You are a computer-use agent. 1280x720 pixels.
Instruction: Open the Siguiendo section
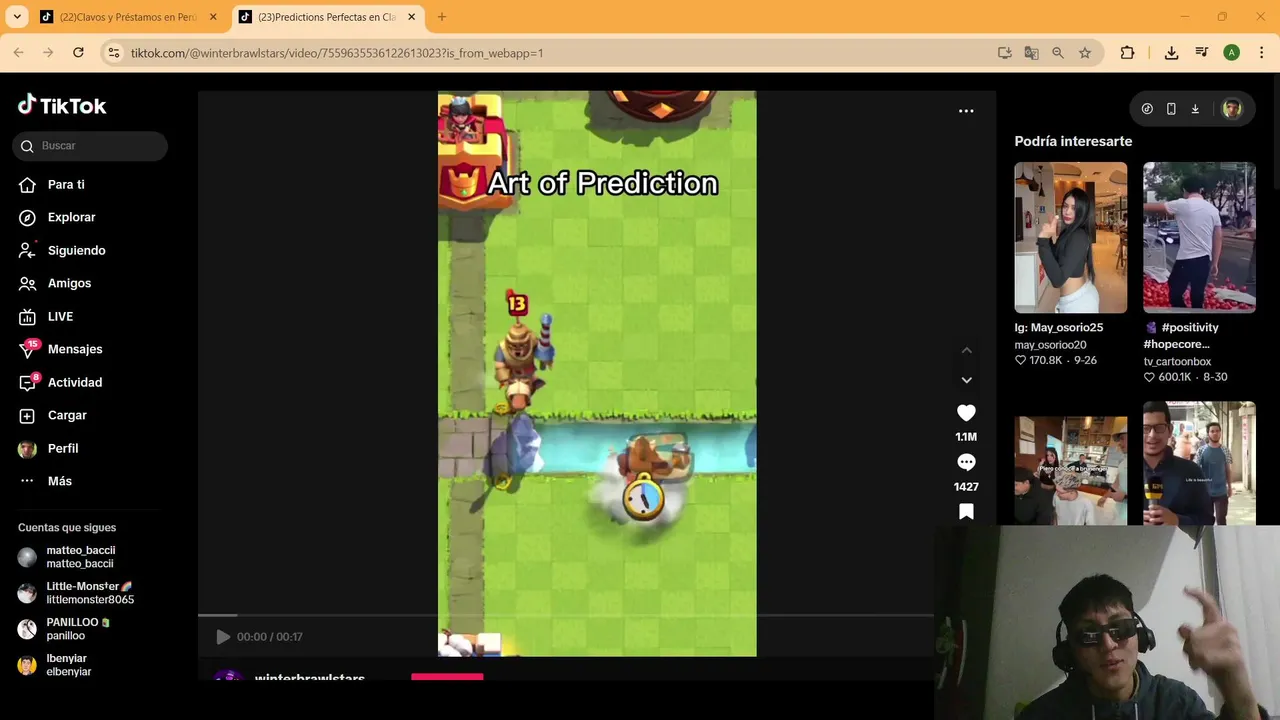pos(76,250)
